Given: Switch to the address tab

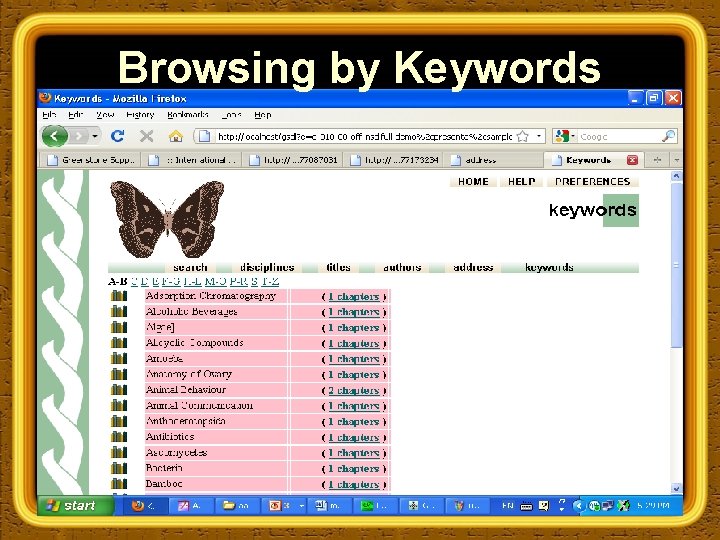Looking at the screenshot, I should click(495, 160).
